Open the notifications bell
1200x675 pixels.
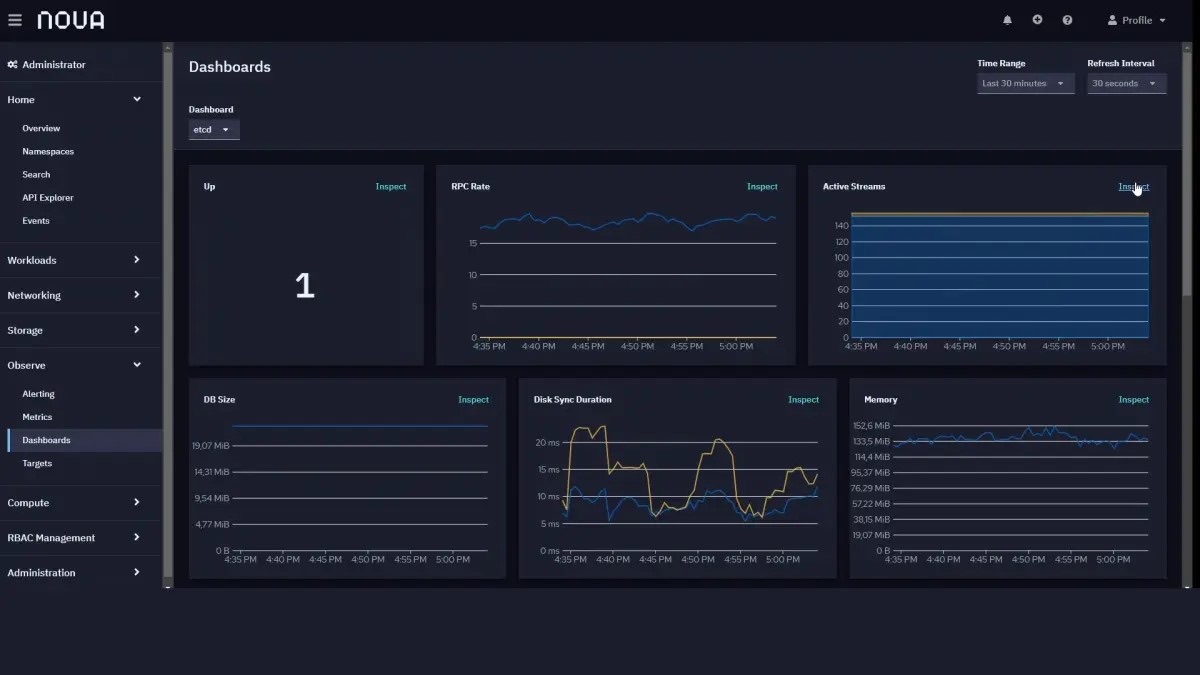coord(1007,20)
